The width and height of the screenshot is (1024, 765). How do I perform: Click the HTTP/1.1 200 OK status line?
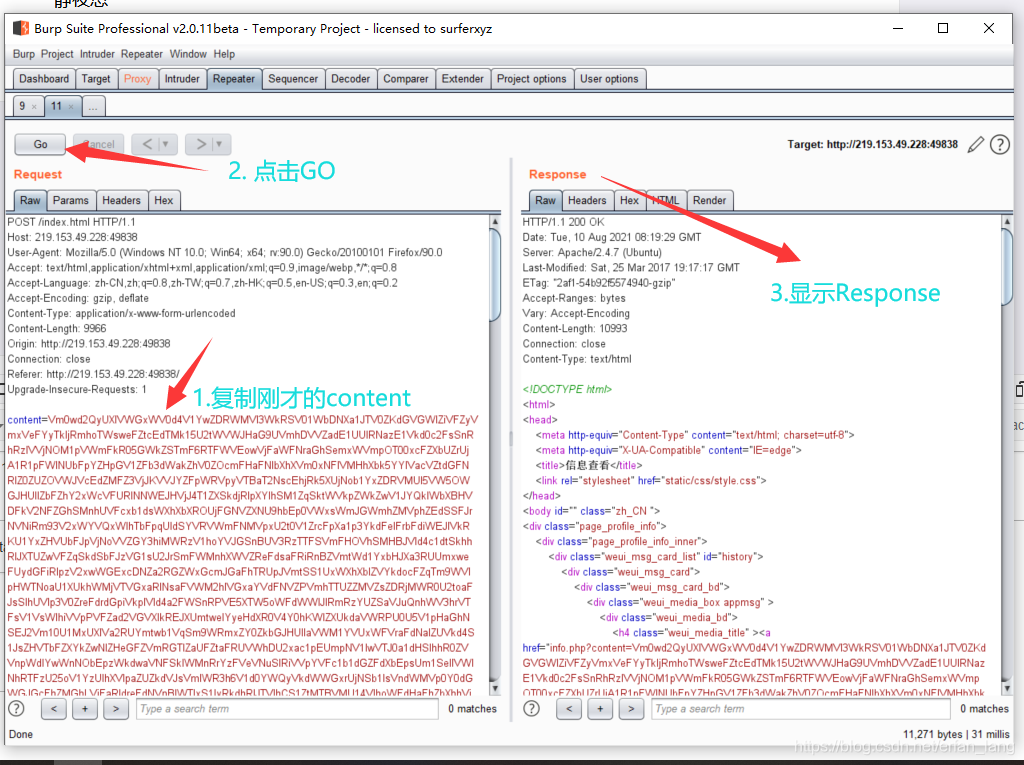click(x=563, y=222)
